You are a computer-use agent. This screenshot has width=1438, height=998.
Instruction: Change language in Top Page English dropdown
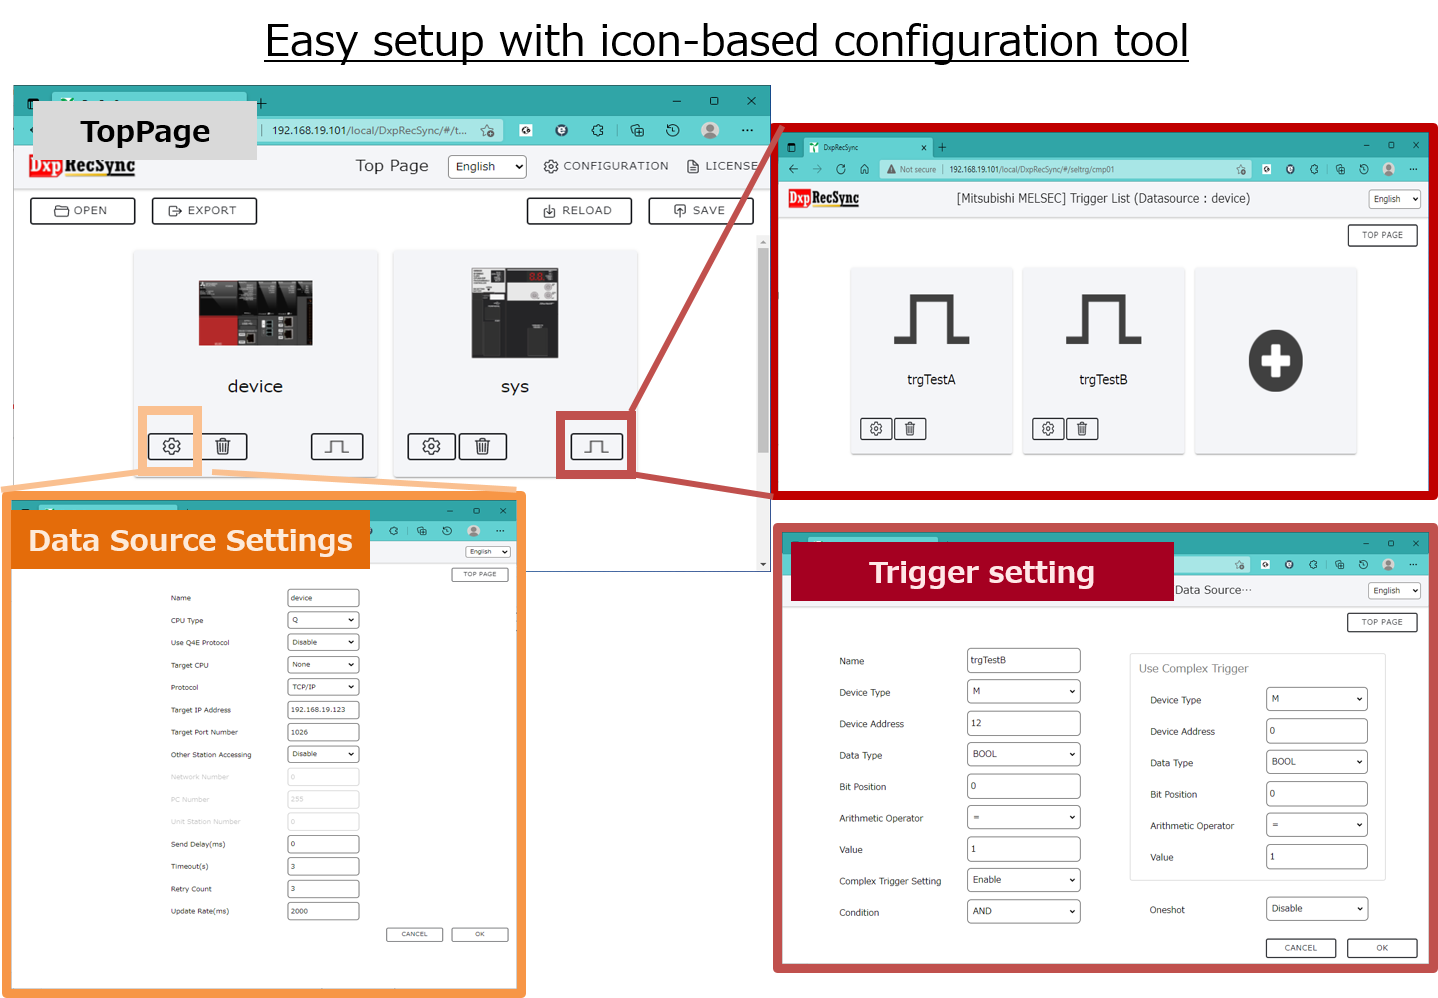[x=487, y=167]
